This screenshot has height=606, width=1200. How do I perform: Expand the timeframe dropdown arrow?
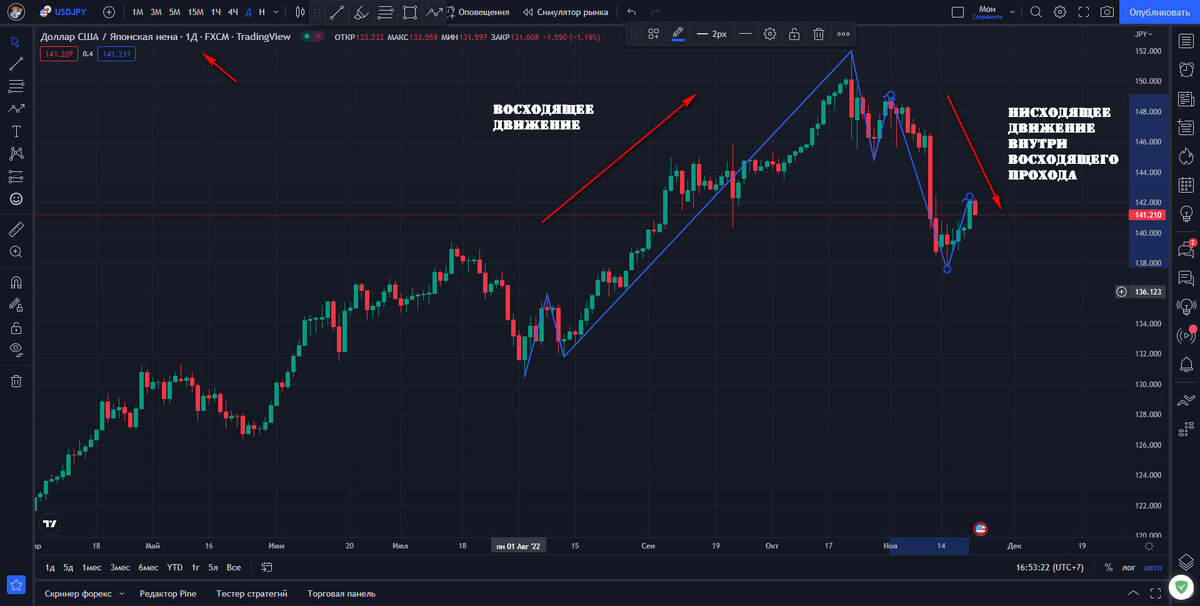coord(278,12)
